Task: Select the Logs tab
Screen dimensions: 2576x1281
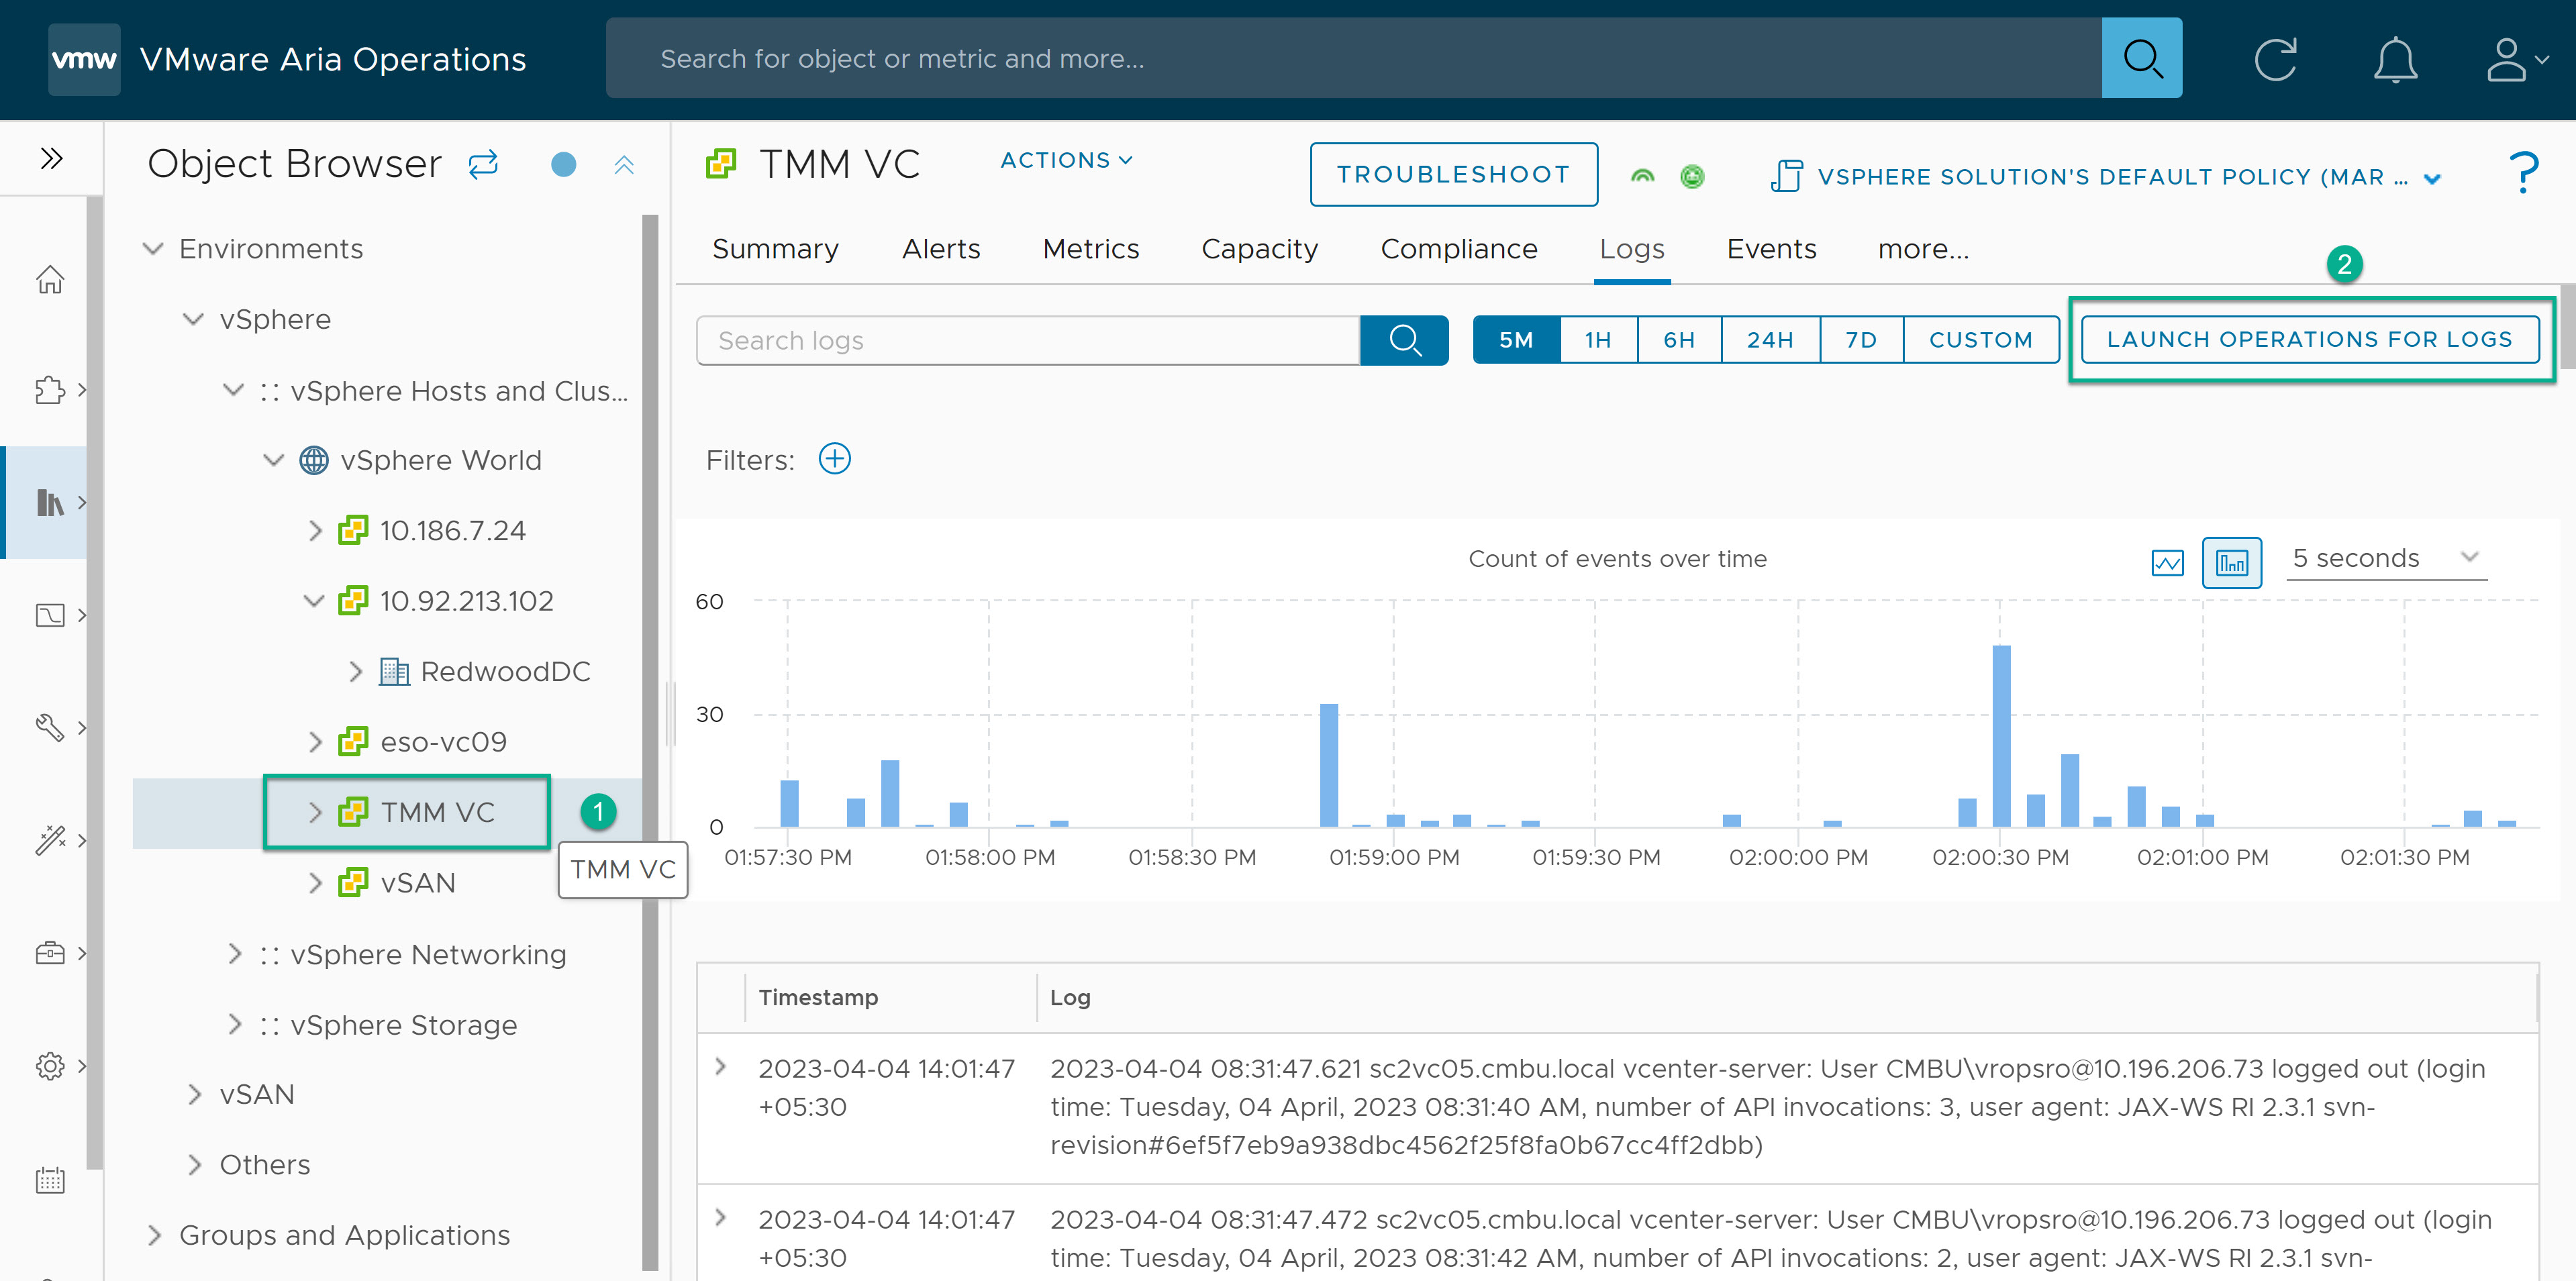Action: tap(1632, 250)
